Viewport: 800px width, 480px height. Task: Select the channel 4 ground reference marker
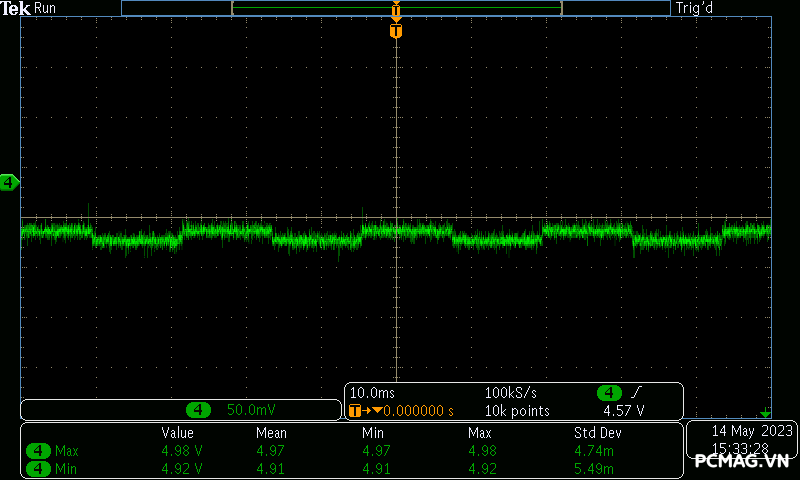pos(9,182)
